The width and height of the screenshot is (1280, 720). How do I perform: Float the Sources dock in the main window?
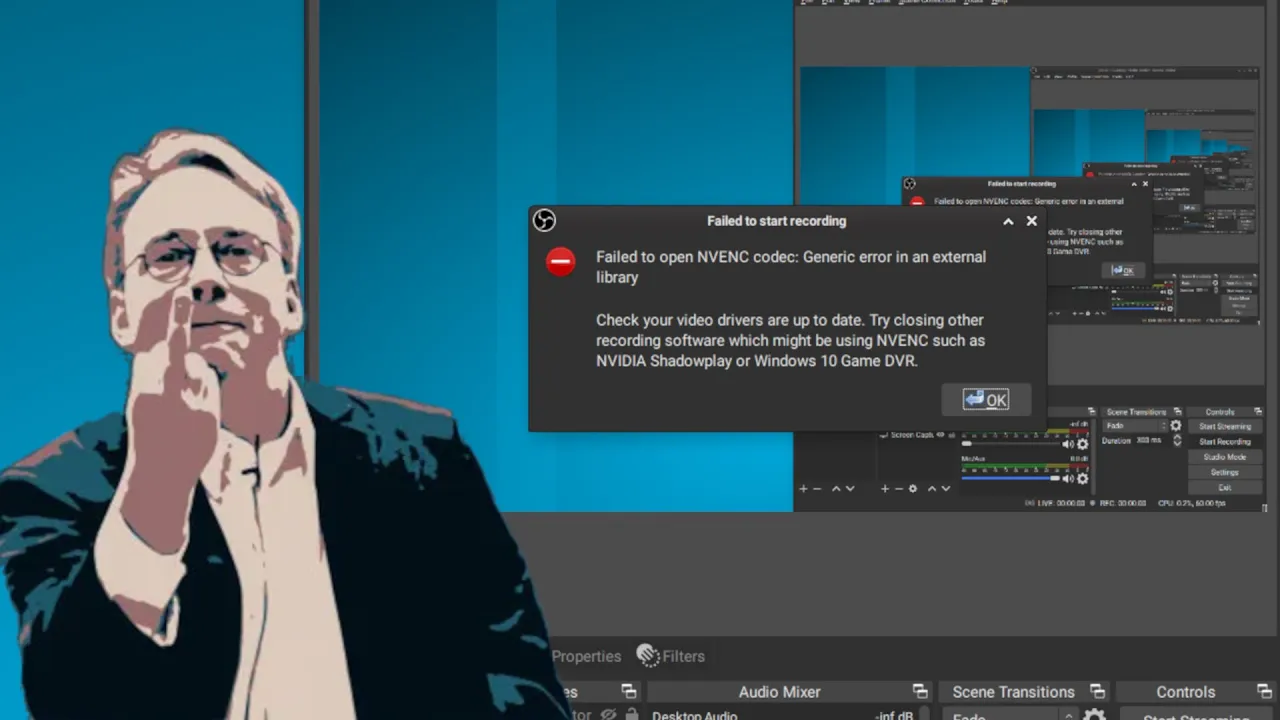[x=628, y=691]
